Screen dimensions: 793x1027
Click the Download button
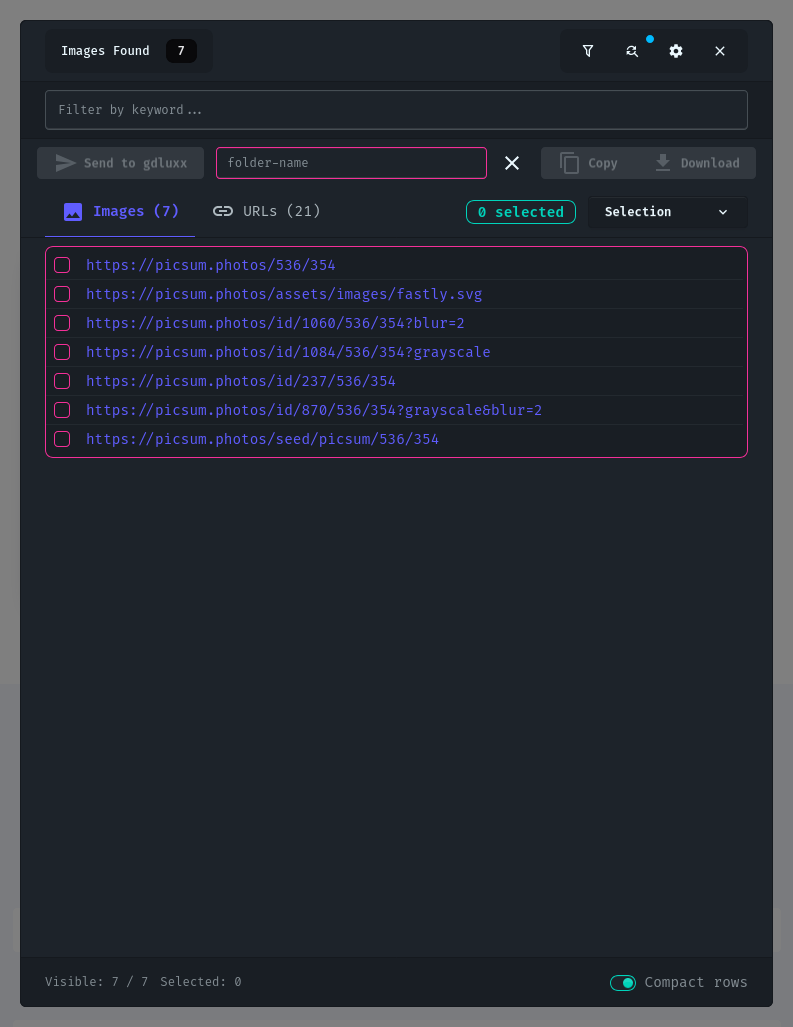[697, 163]
